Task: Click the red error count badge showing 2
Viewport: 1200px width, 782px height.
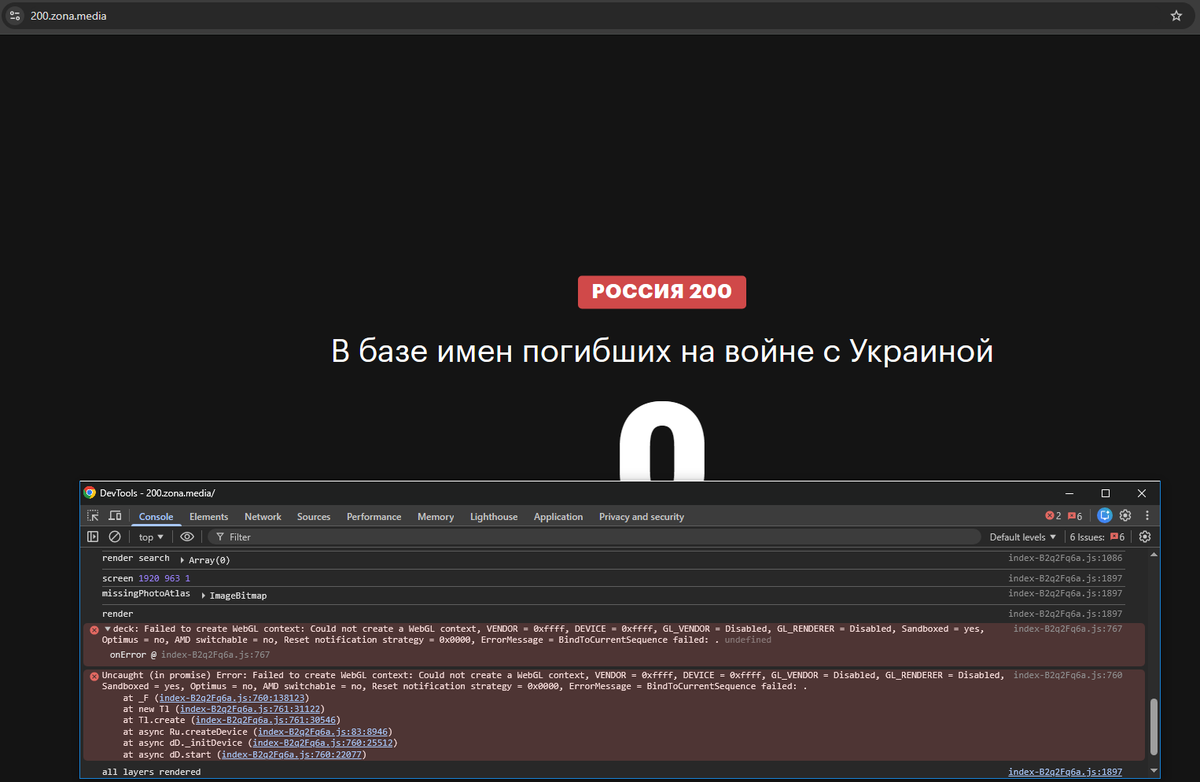Action: click(x=1053, y=516)
